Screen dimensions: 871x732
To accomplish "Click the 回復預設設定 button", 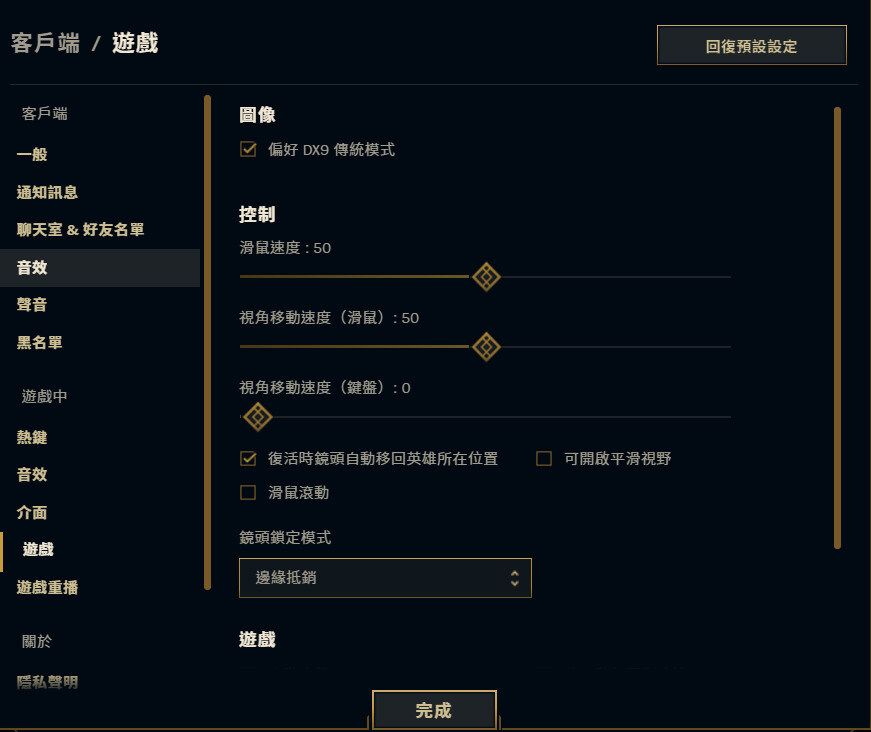I will (751, 45).
